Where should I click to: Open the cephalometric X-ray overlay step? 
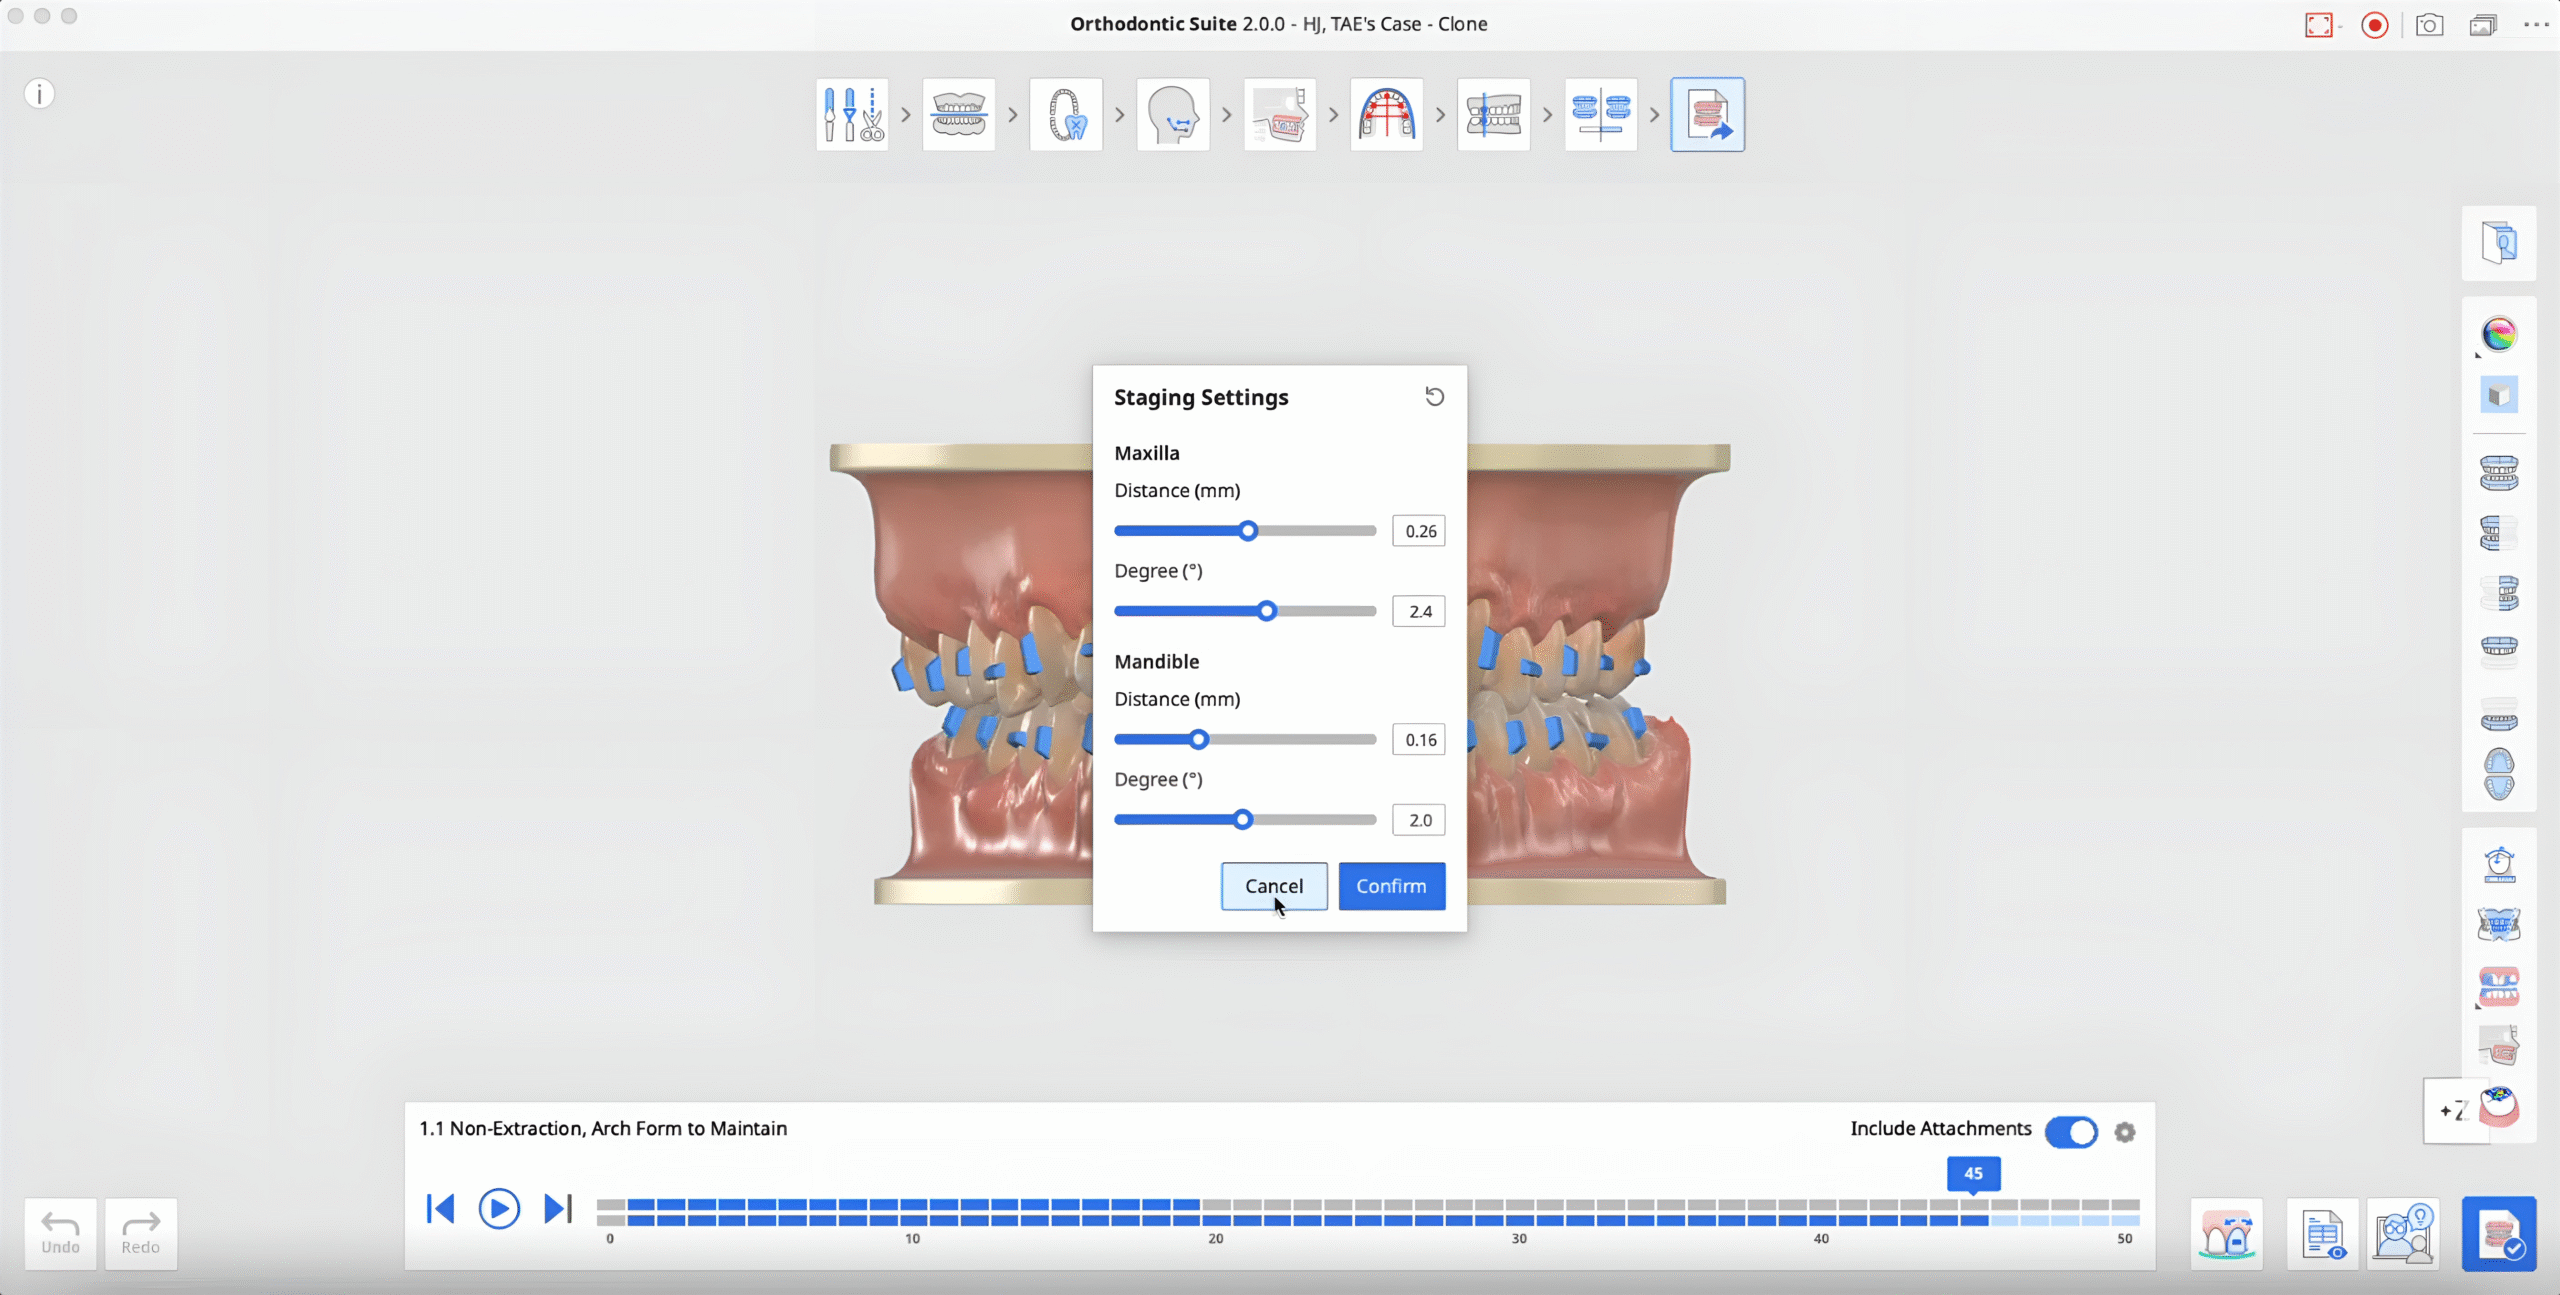(x=1280, y=115)
